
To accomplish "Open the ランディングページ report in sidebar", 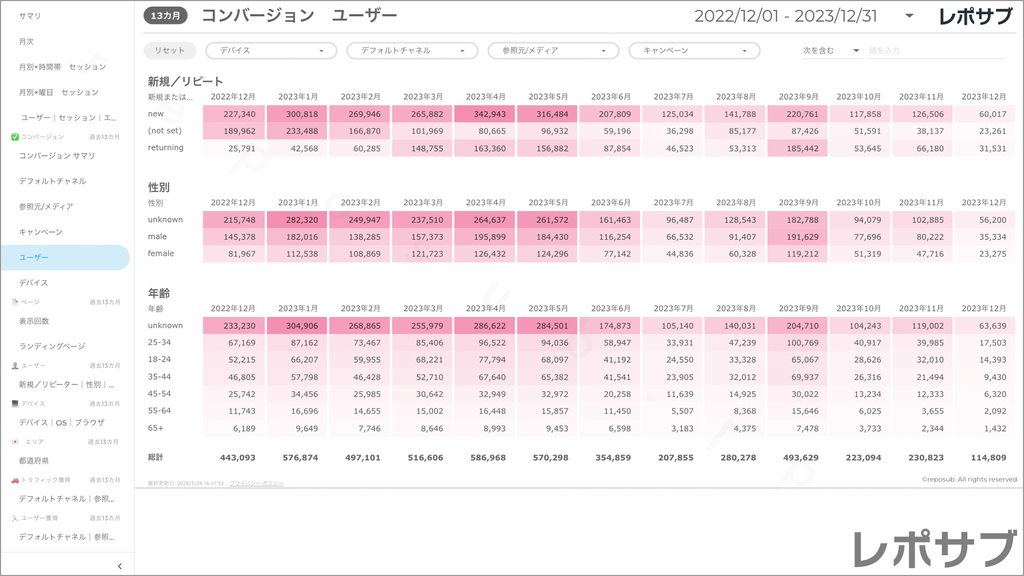I will 52,346.
